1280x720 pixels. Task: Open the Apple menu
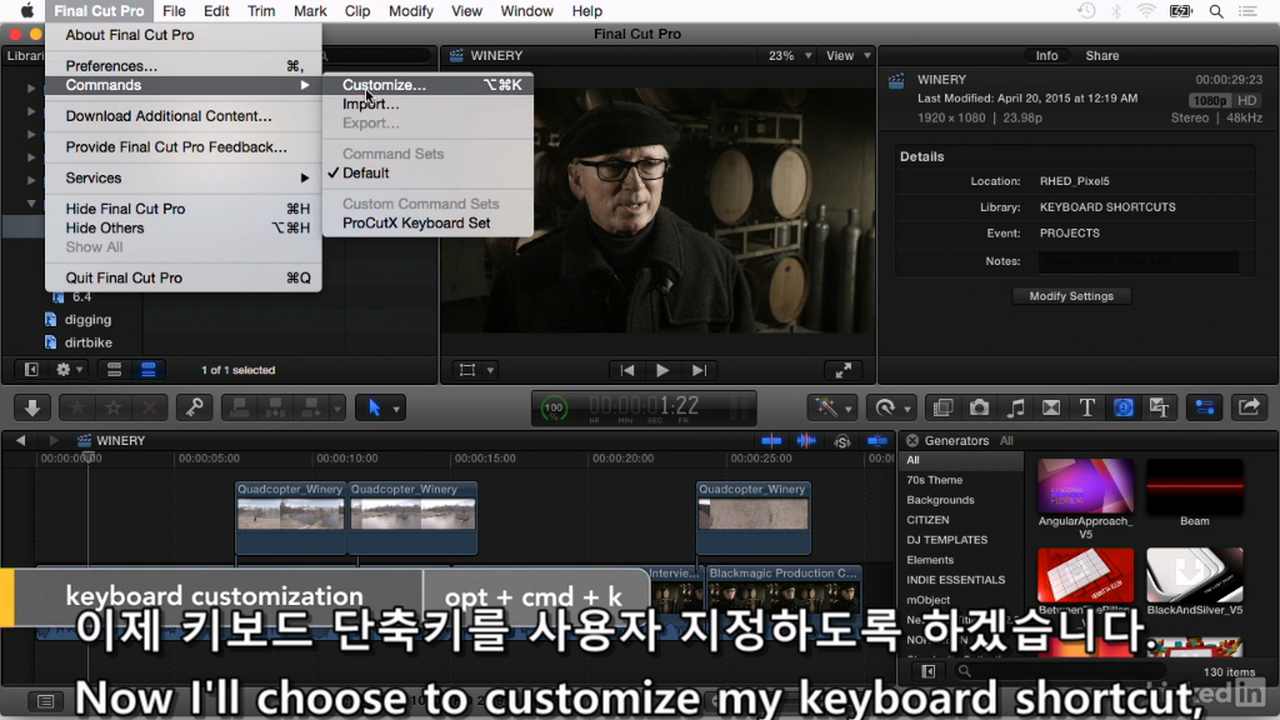(x=26, y=11)
